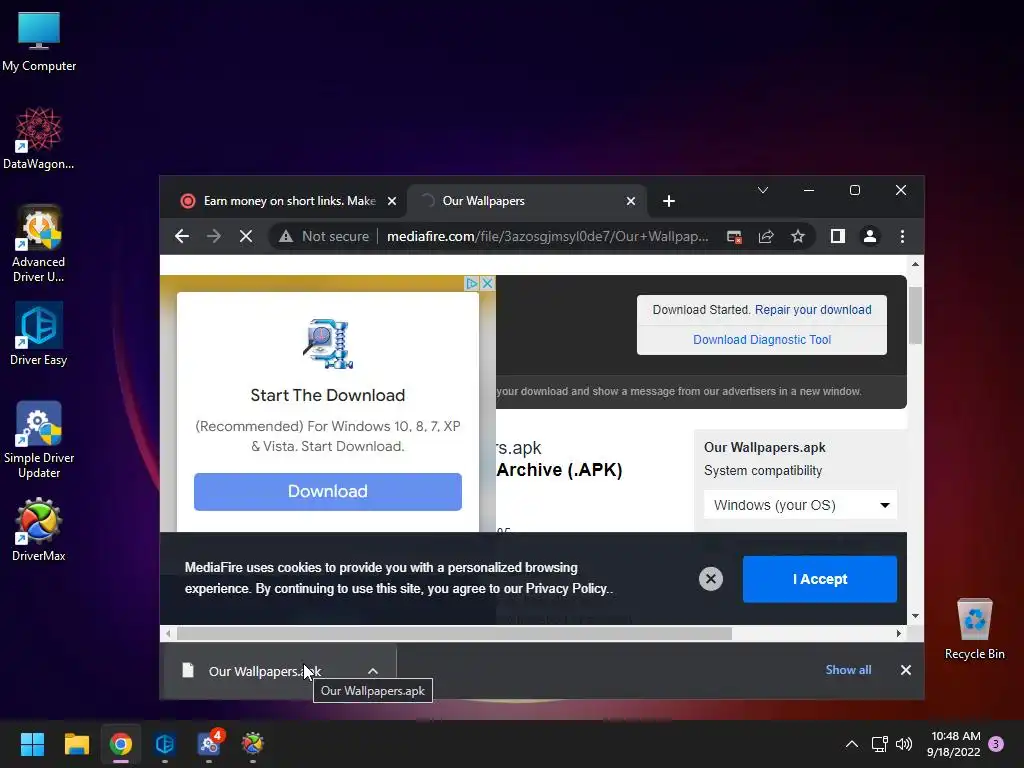Image resolution: width=1024 pixels, height=768 pixels.
Task: Open notification center badge showing 3
Action: point(997,744)
